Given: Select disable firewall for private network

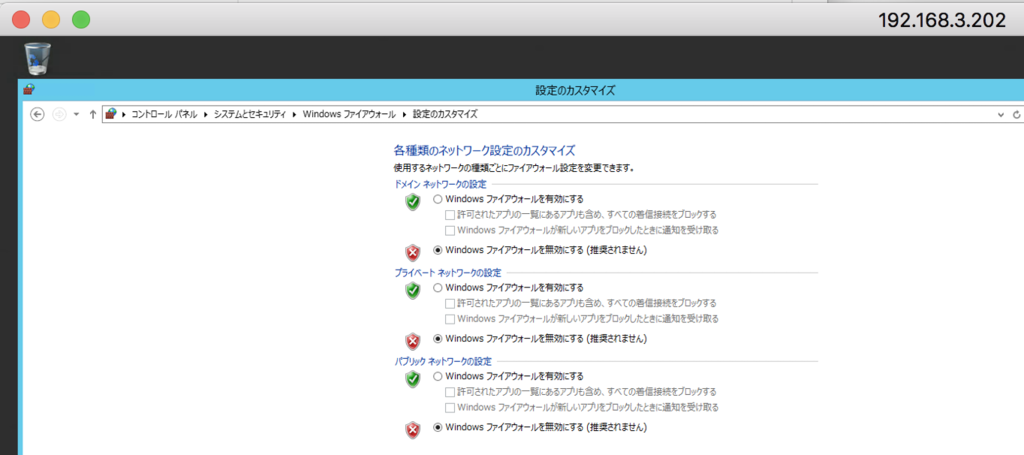Looking at the screenshot, I should (x=438, y=339).
